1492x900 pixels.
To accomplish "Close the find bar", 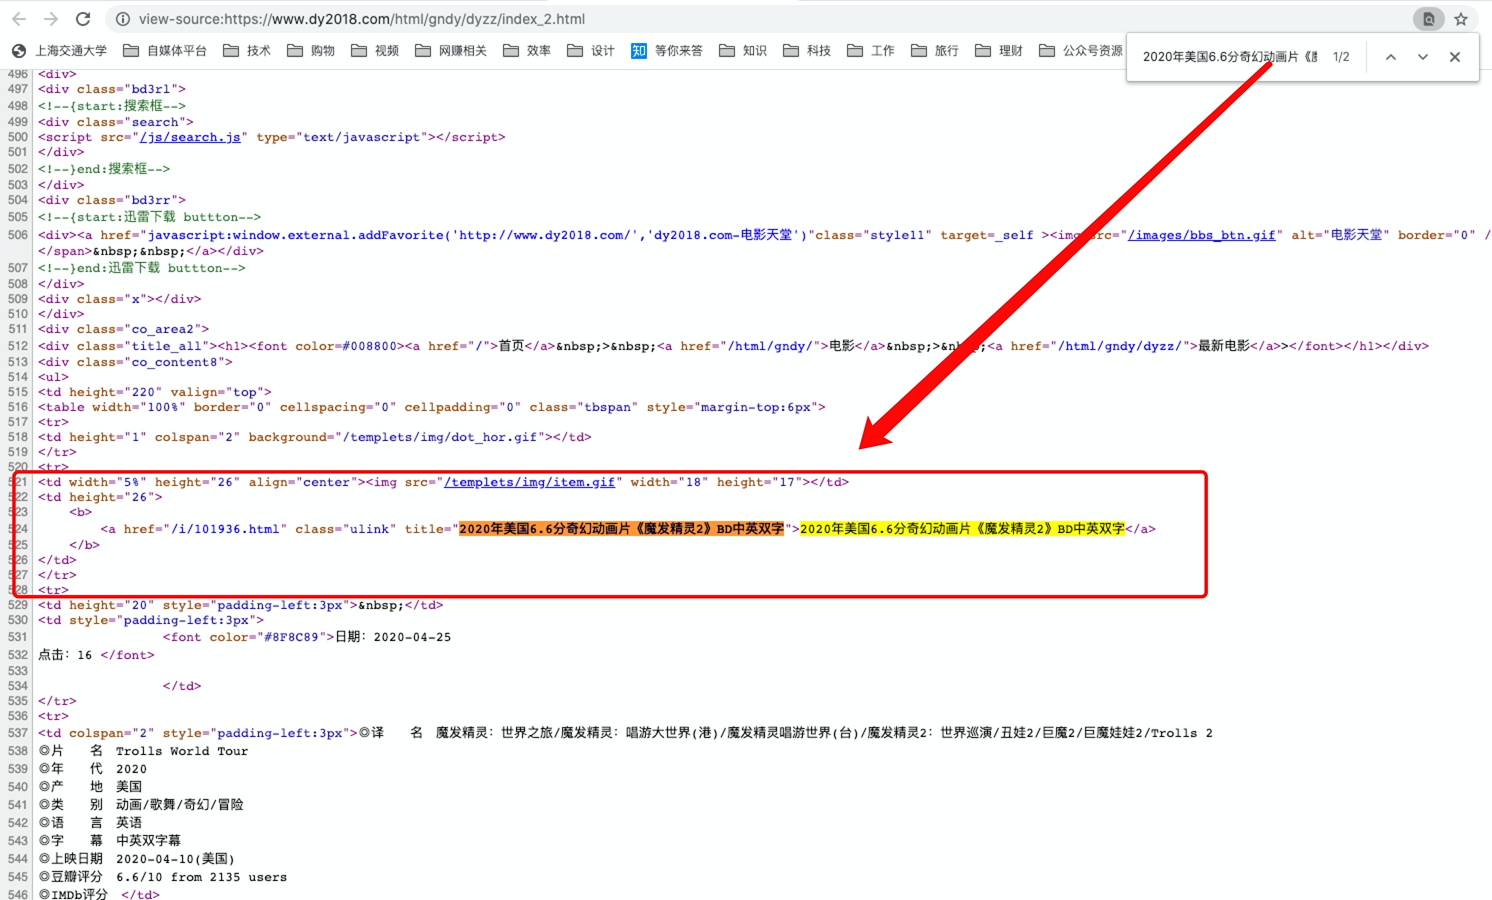I will pos(1455,57).
